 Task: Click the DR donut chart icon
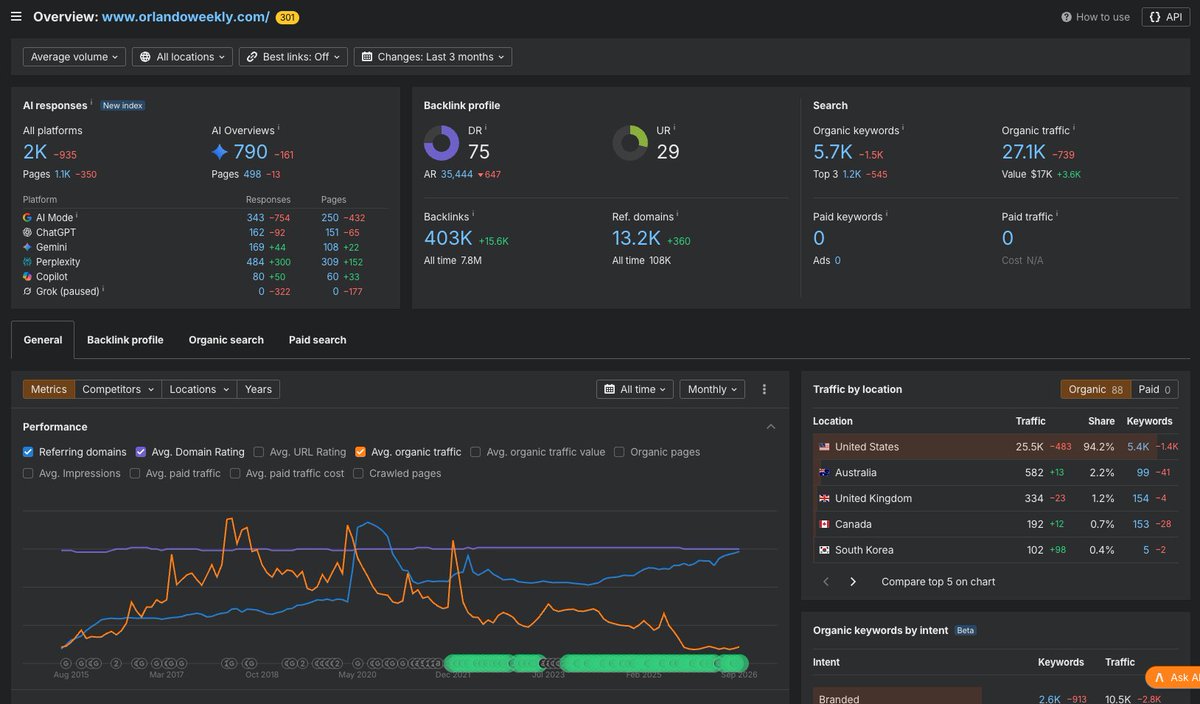pyautogui.click(x=441, y=143)
